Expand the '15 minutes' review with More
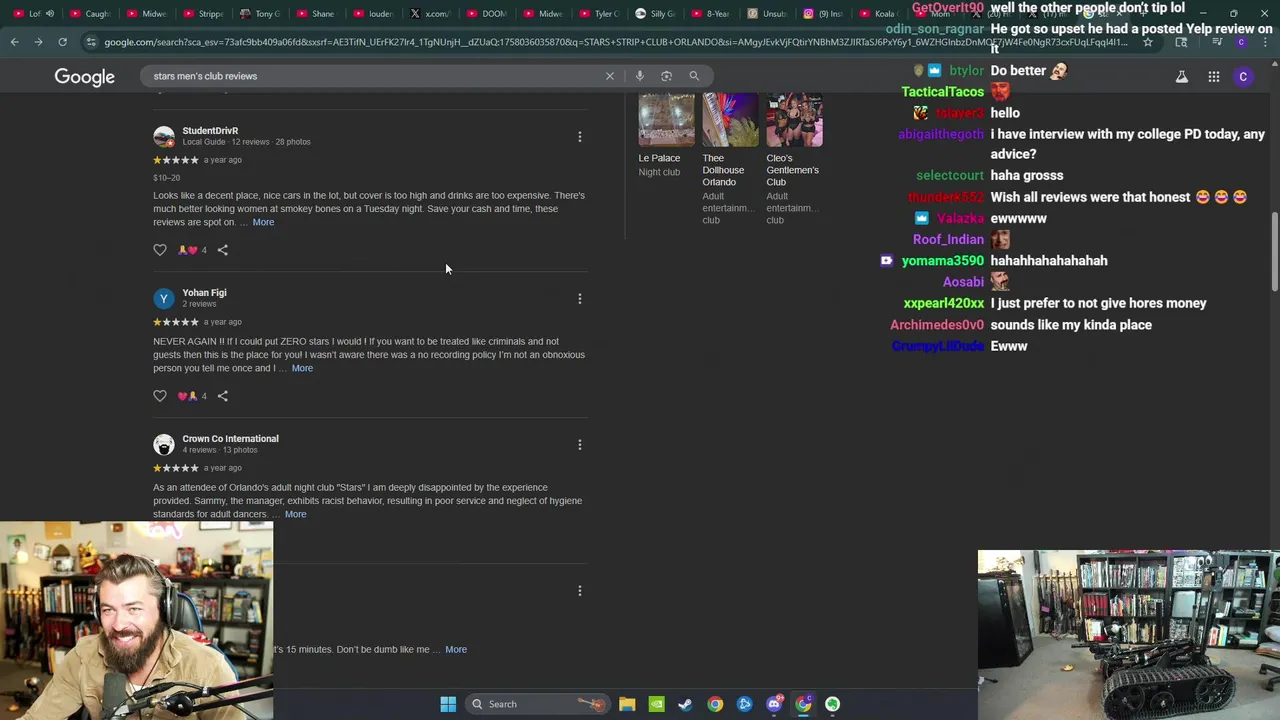 coord(456,649)
